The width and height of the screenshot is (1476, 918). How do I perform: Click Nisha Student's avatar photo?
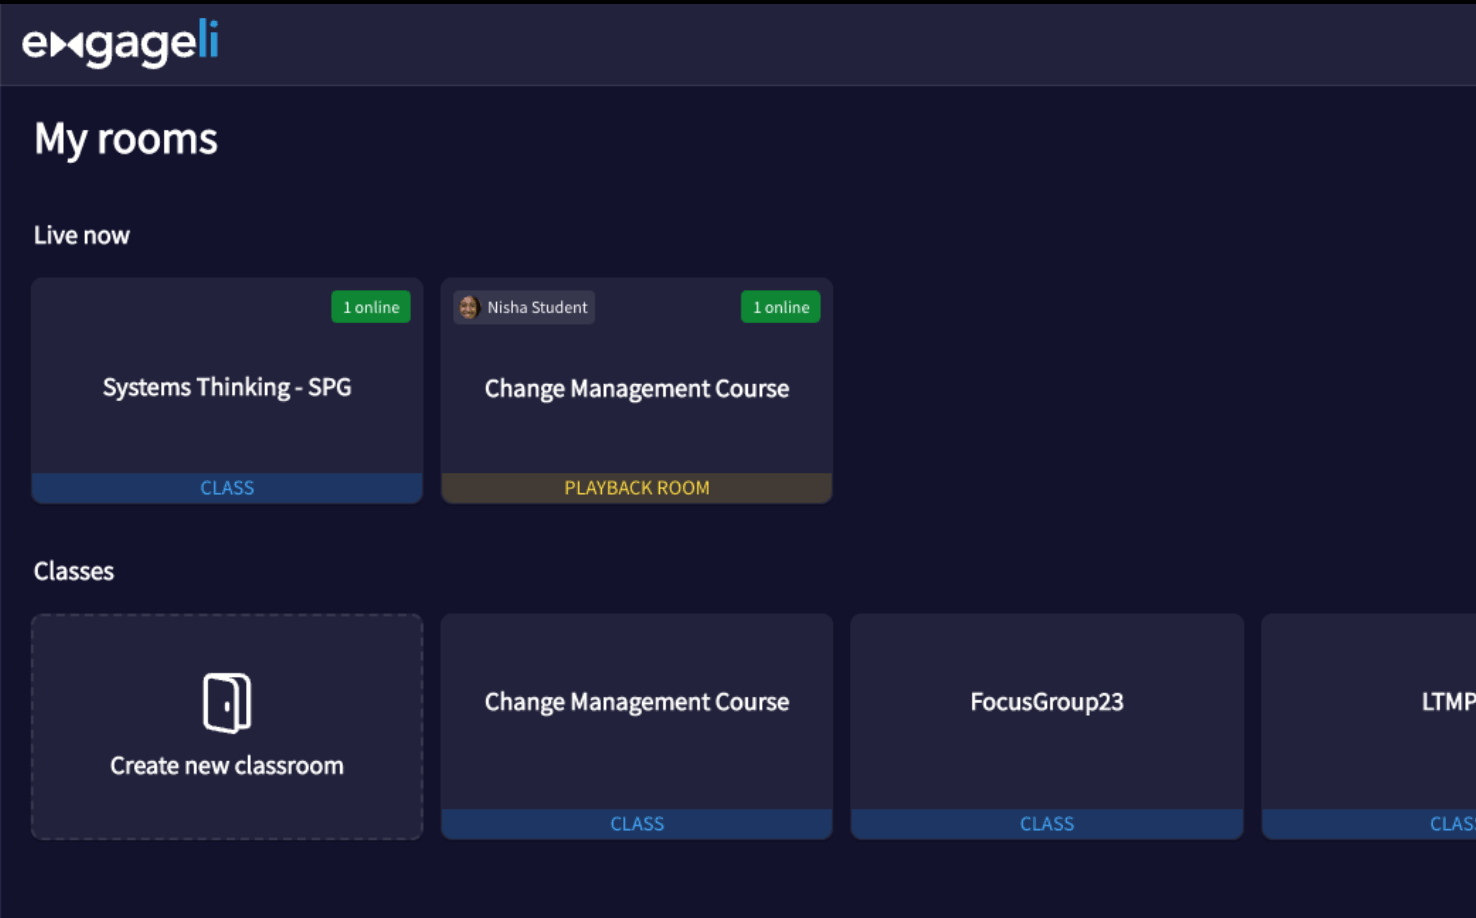pos(469,307)
